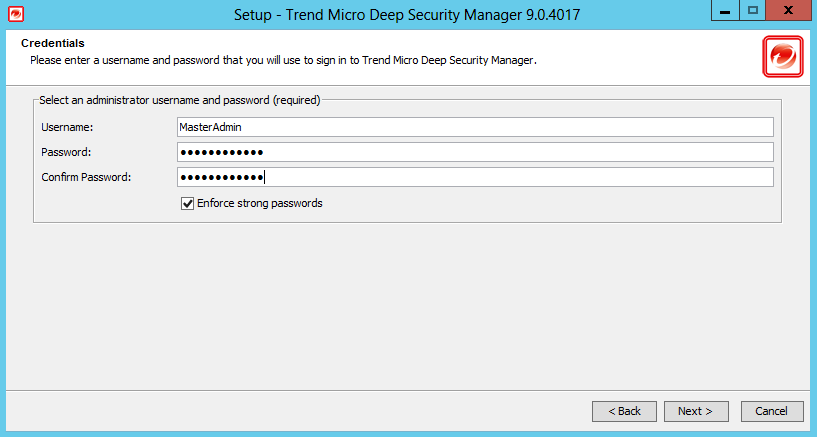This screenshot has height=437, width=817.
Task: Minimize the Setup window
Action: 725,10
